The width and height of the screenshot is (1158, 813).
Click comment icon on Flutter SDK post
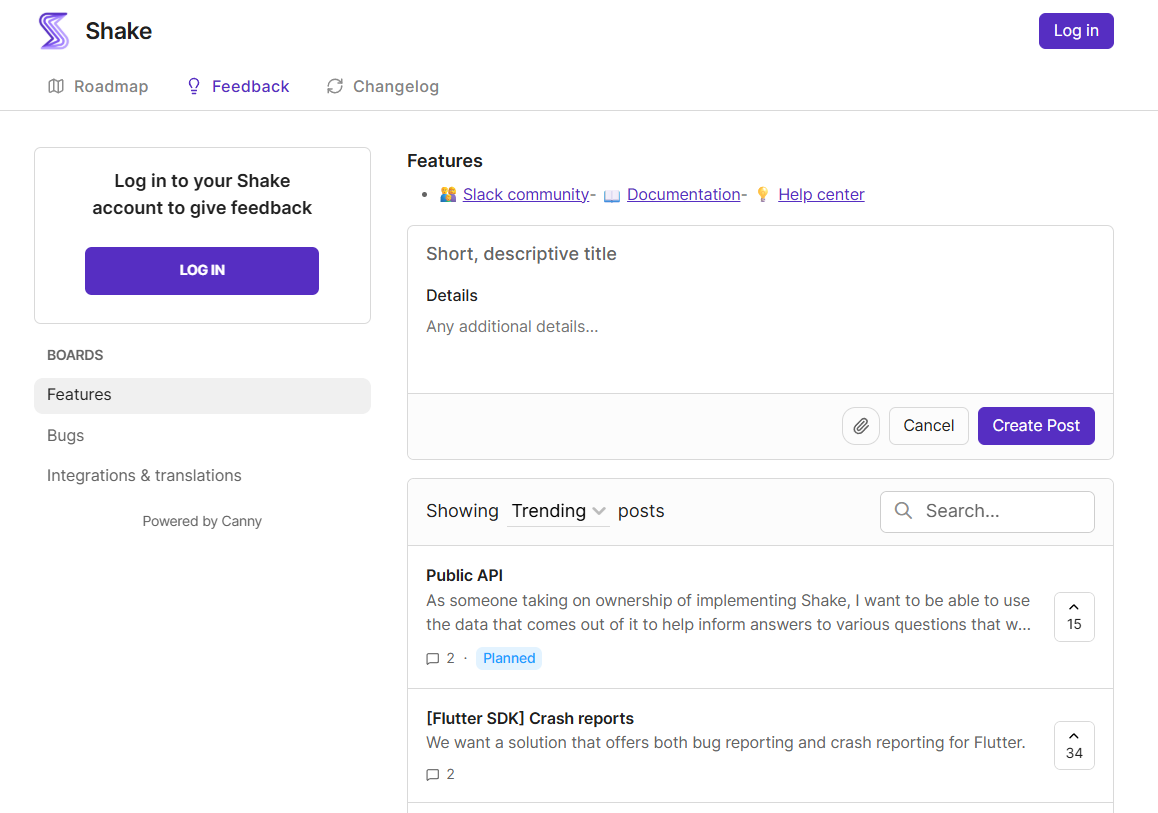tap(433, 775)
